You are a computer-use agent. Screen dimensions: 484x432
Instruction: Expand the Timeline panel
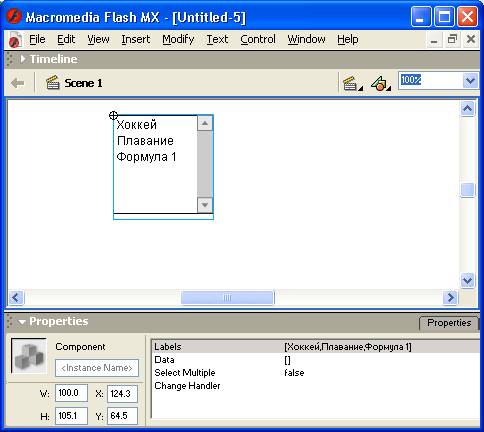pyautogui.click(x=23, y=59)
